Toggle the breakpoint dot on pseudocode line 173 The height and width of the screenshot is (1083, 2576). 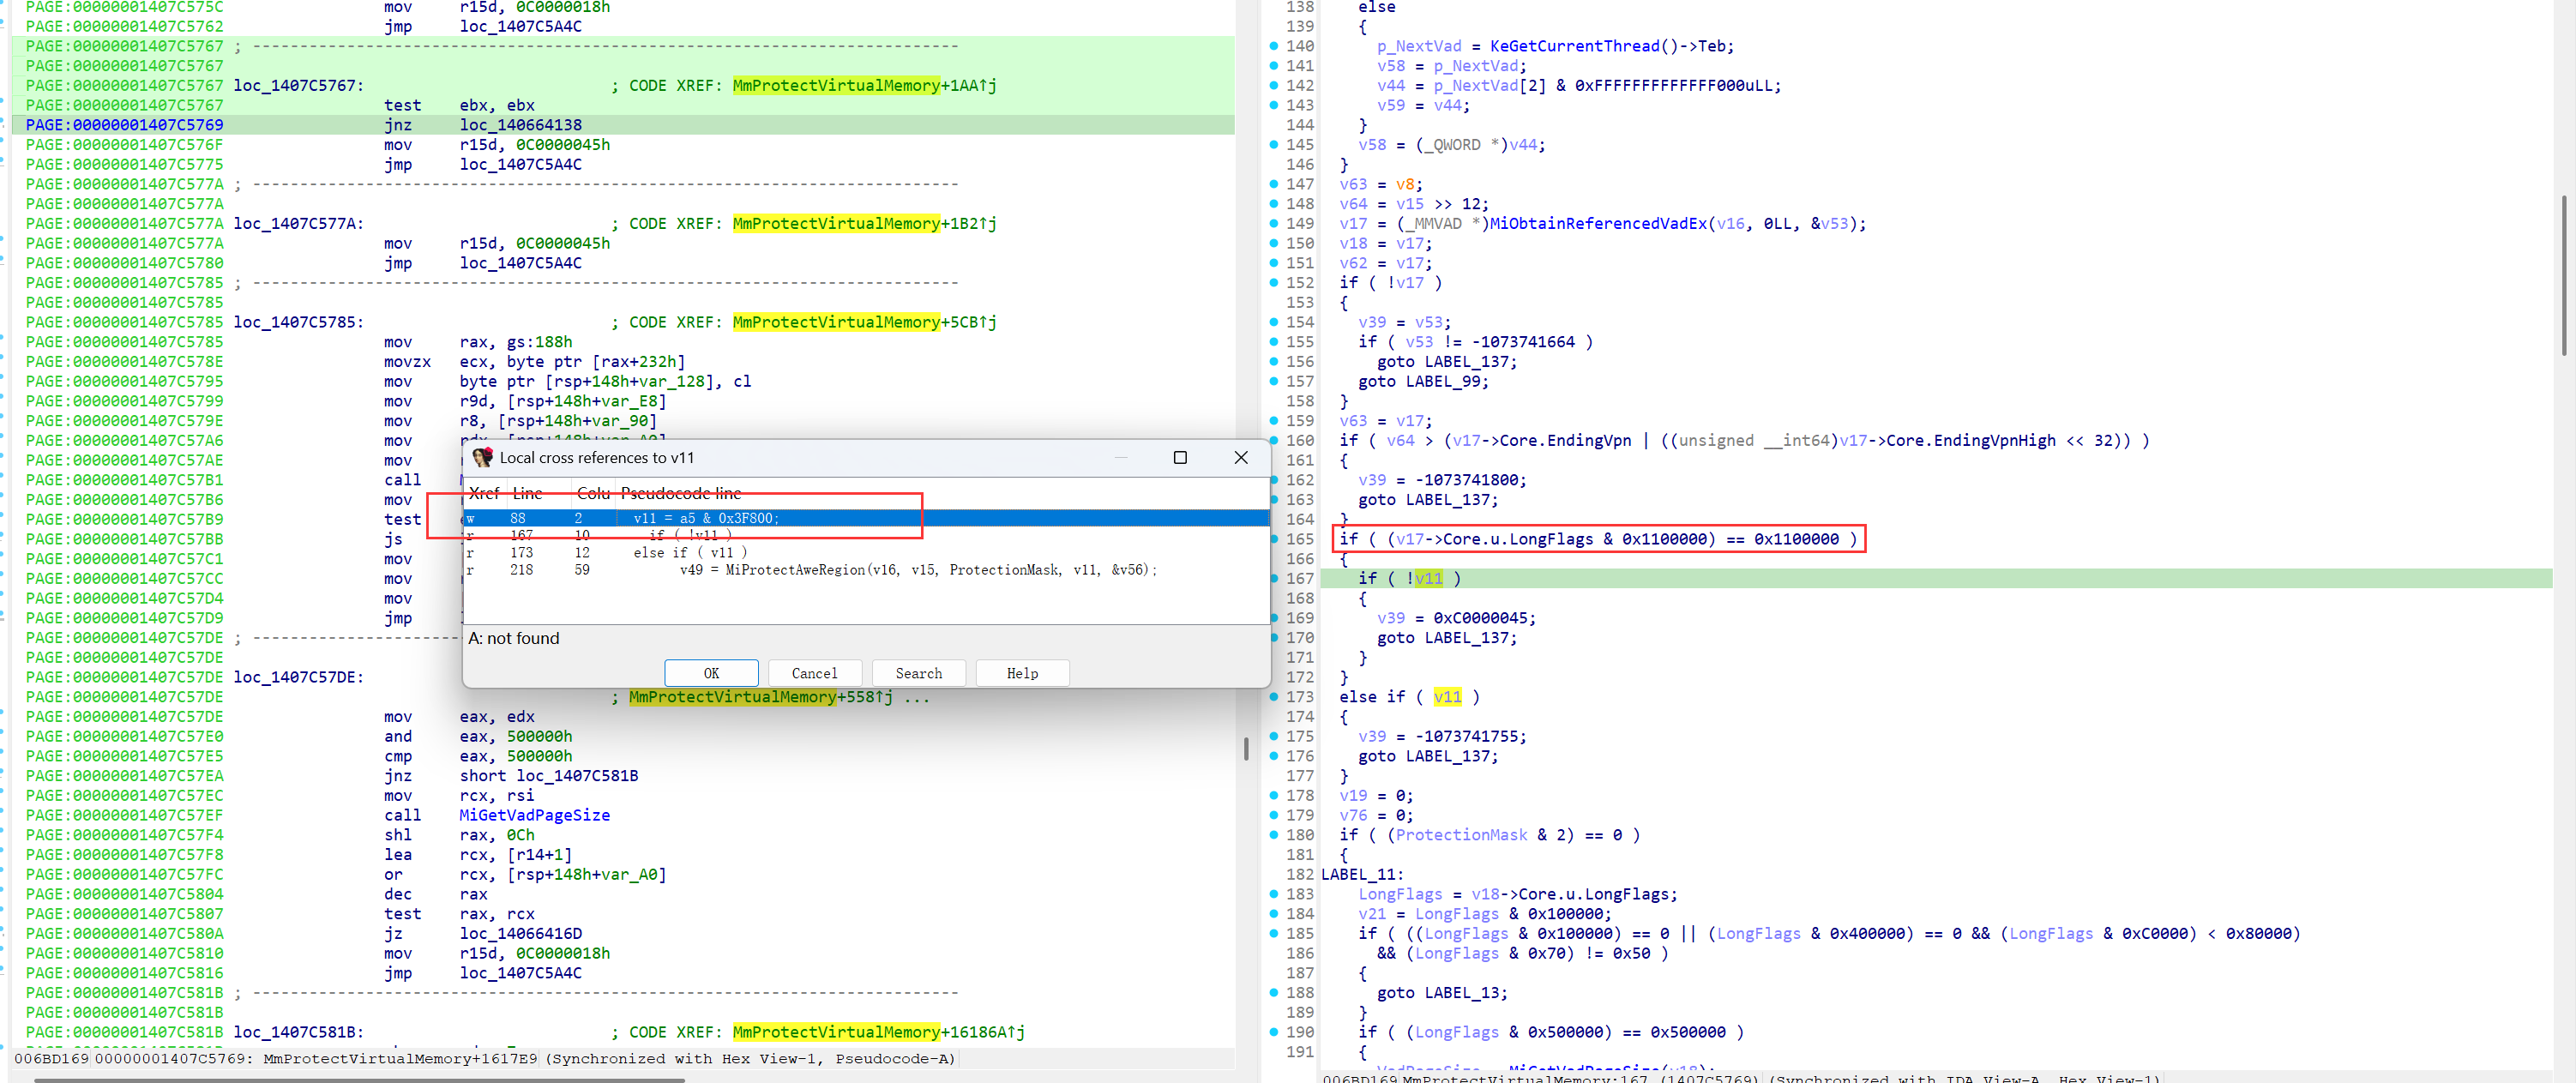pyautogui.click(x=1273, y=697)
